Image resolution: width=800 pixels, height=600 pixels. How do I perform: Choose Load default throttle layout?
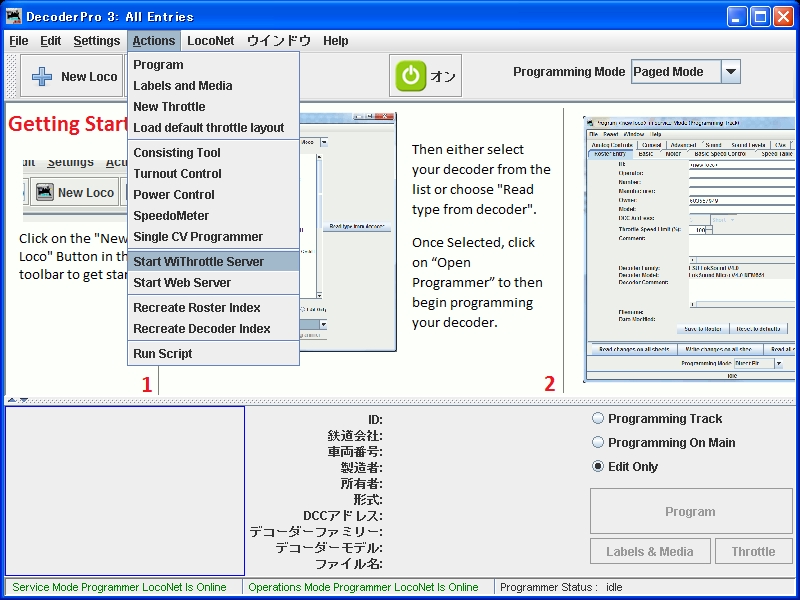click(213, 128)
